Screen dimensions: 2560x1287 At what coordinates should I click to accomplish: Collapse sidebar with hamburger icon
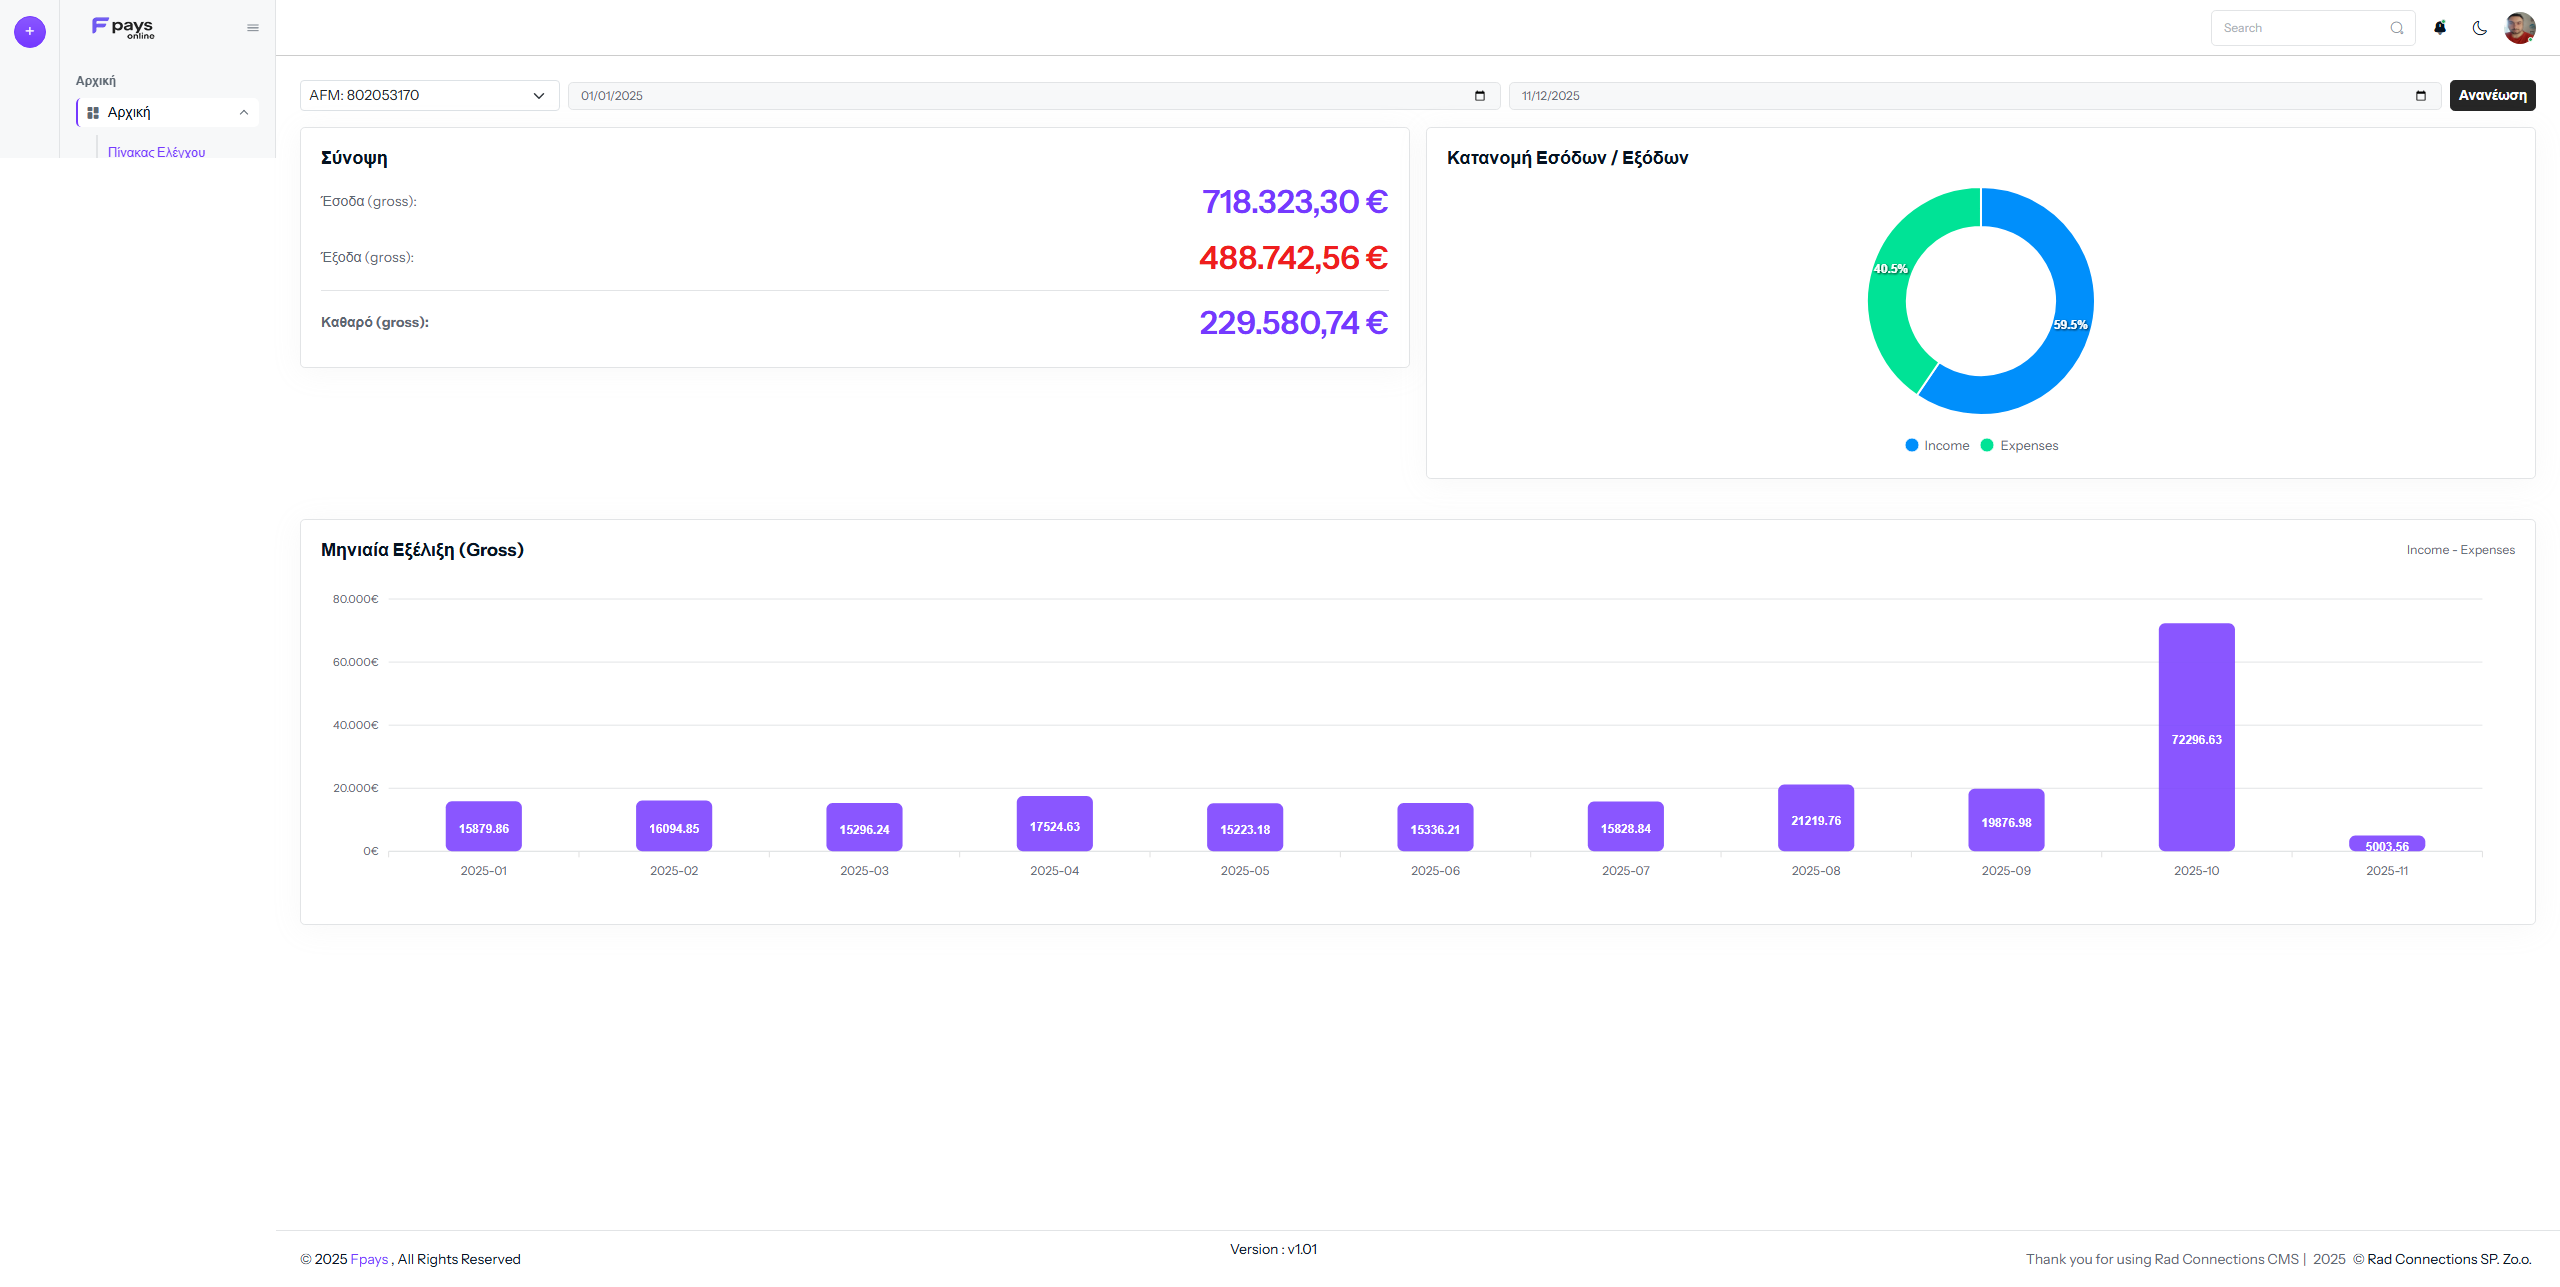253,28
